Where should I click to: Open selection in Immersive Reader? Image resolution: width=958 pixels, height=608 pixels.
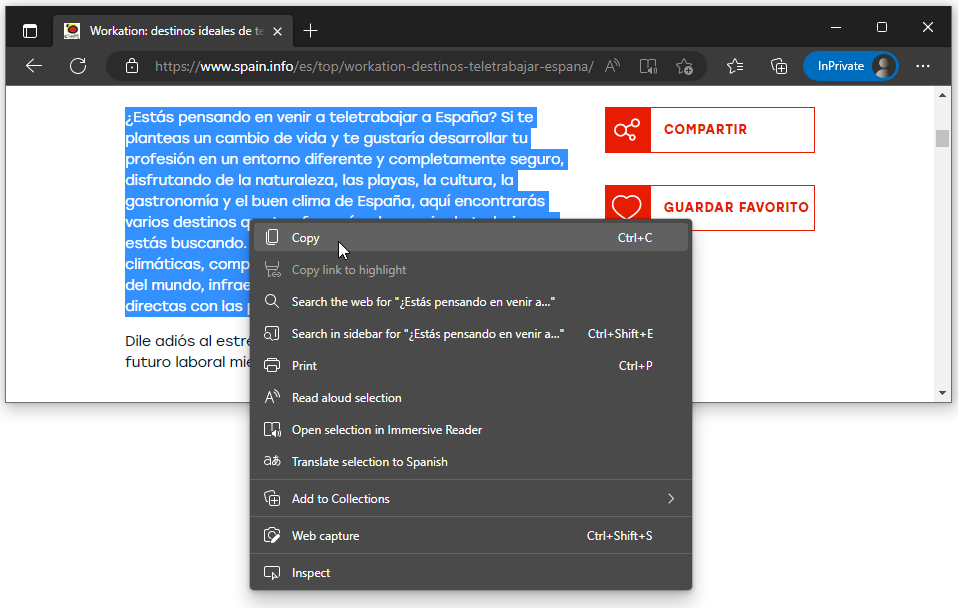pyautogui.click(x=387, y=429)
